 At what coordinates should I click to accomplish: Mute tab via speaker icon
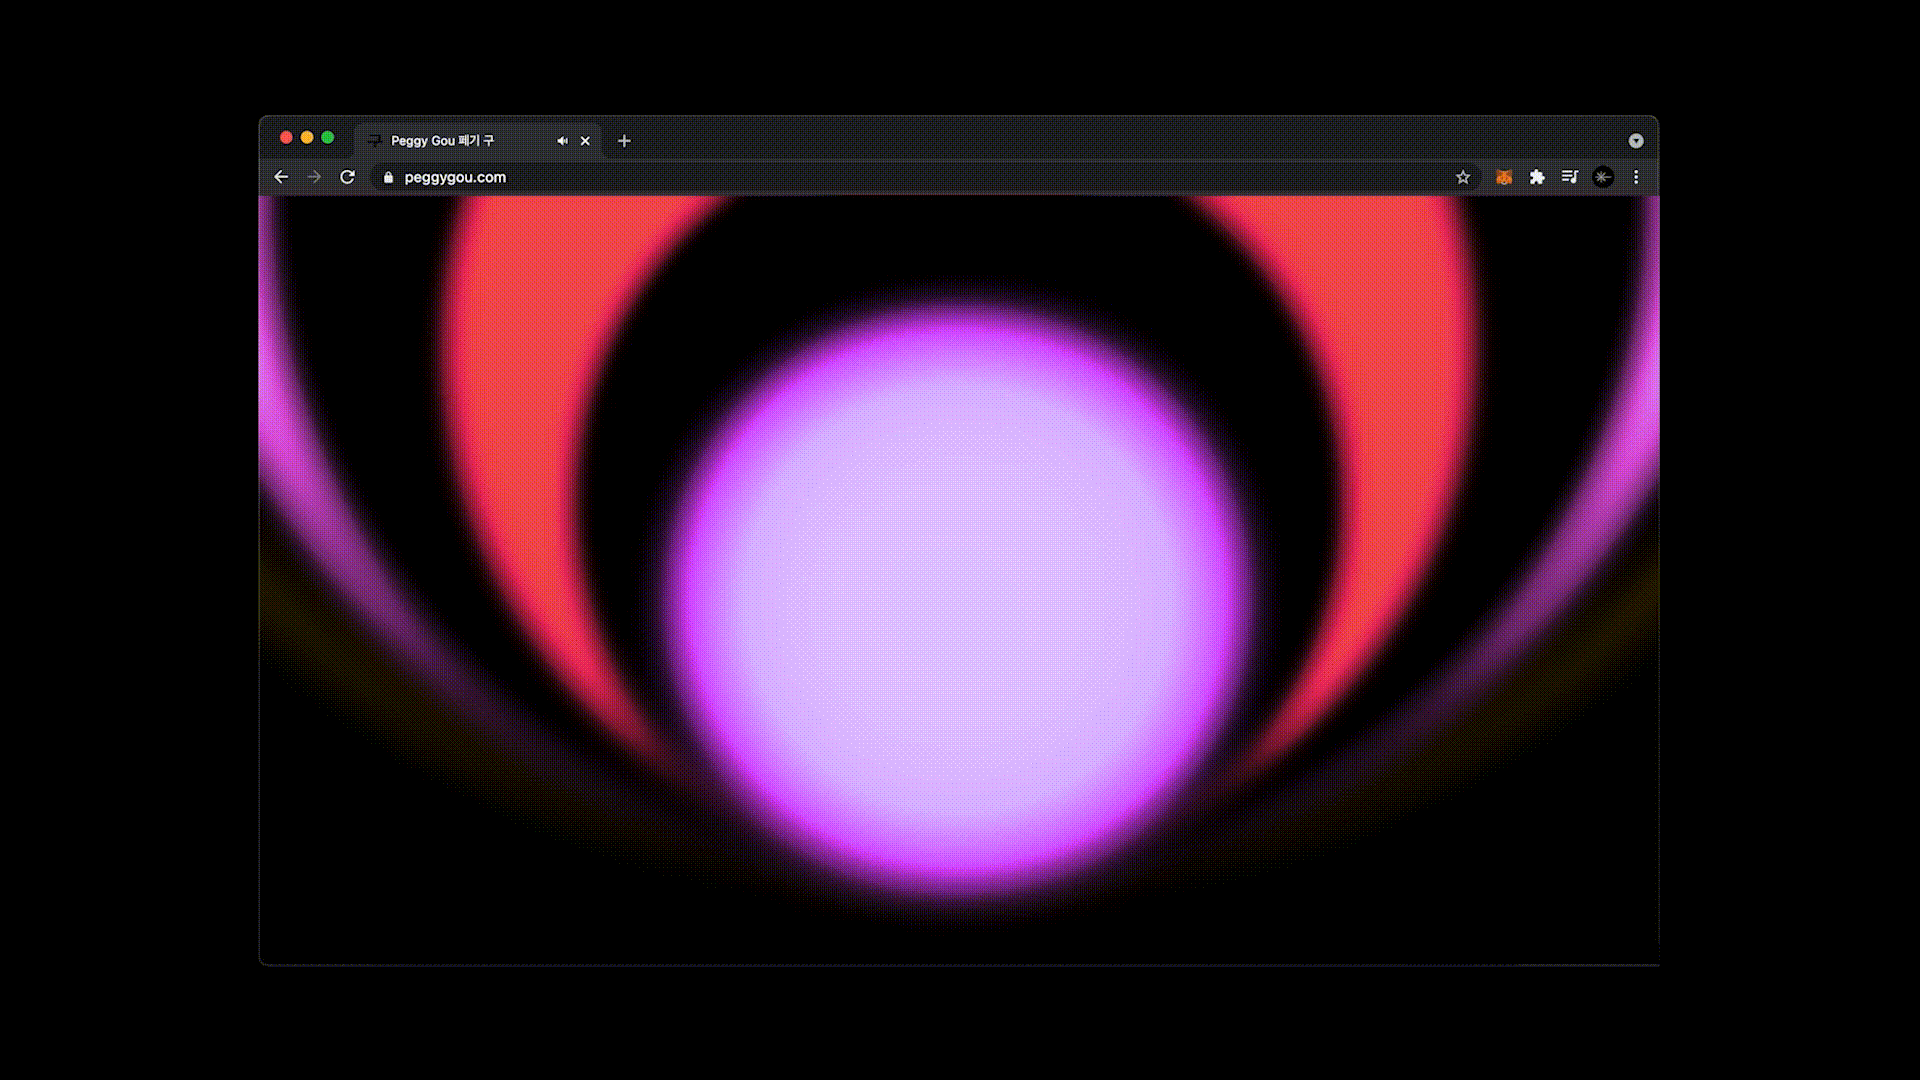coord(562,141)
